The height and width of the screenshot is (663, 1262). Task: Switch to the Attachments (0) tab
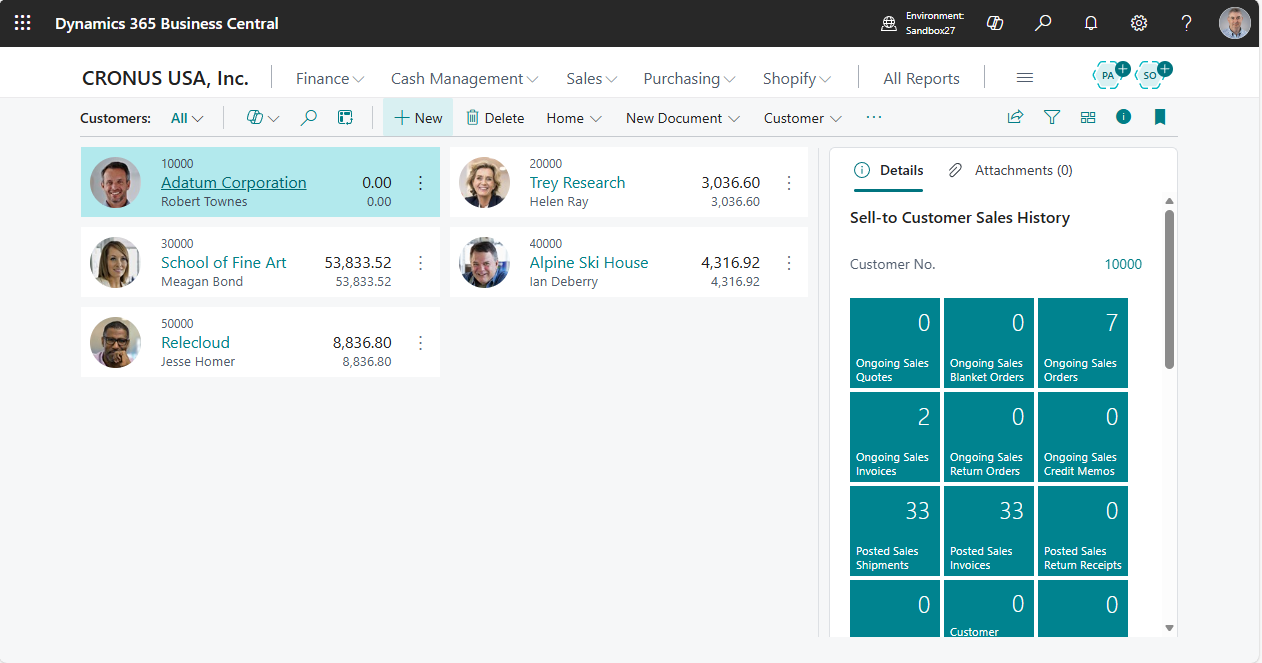[1010, 170]
